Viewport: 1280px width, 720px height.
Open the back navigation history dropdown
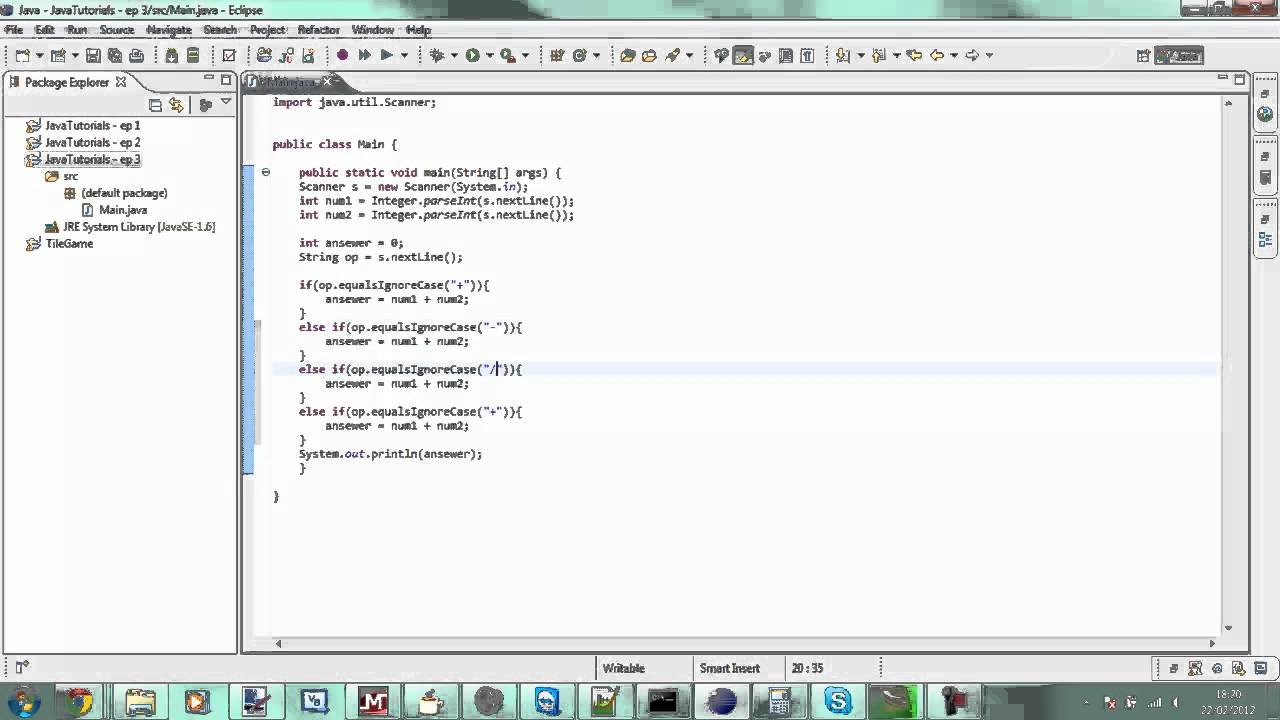pyautogui.click(x=954, y=56)
